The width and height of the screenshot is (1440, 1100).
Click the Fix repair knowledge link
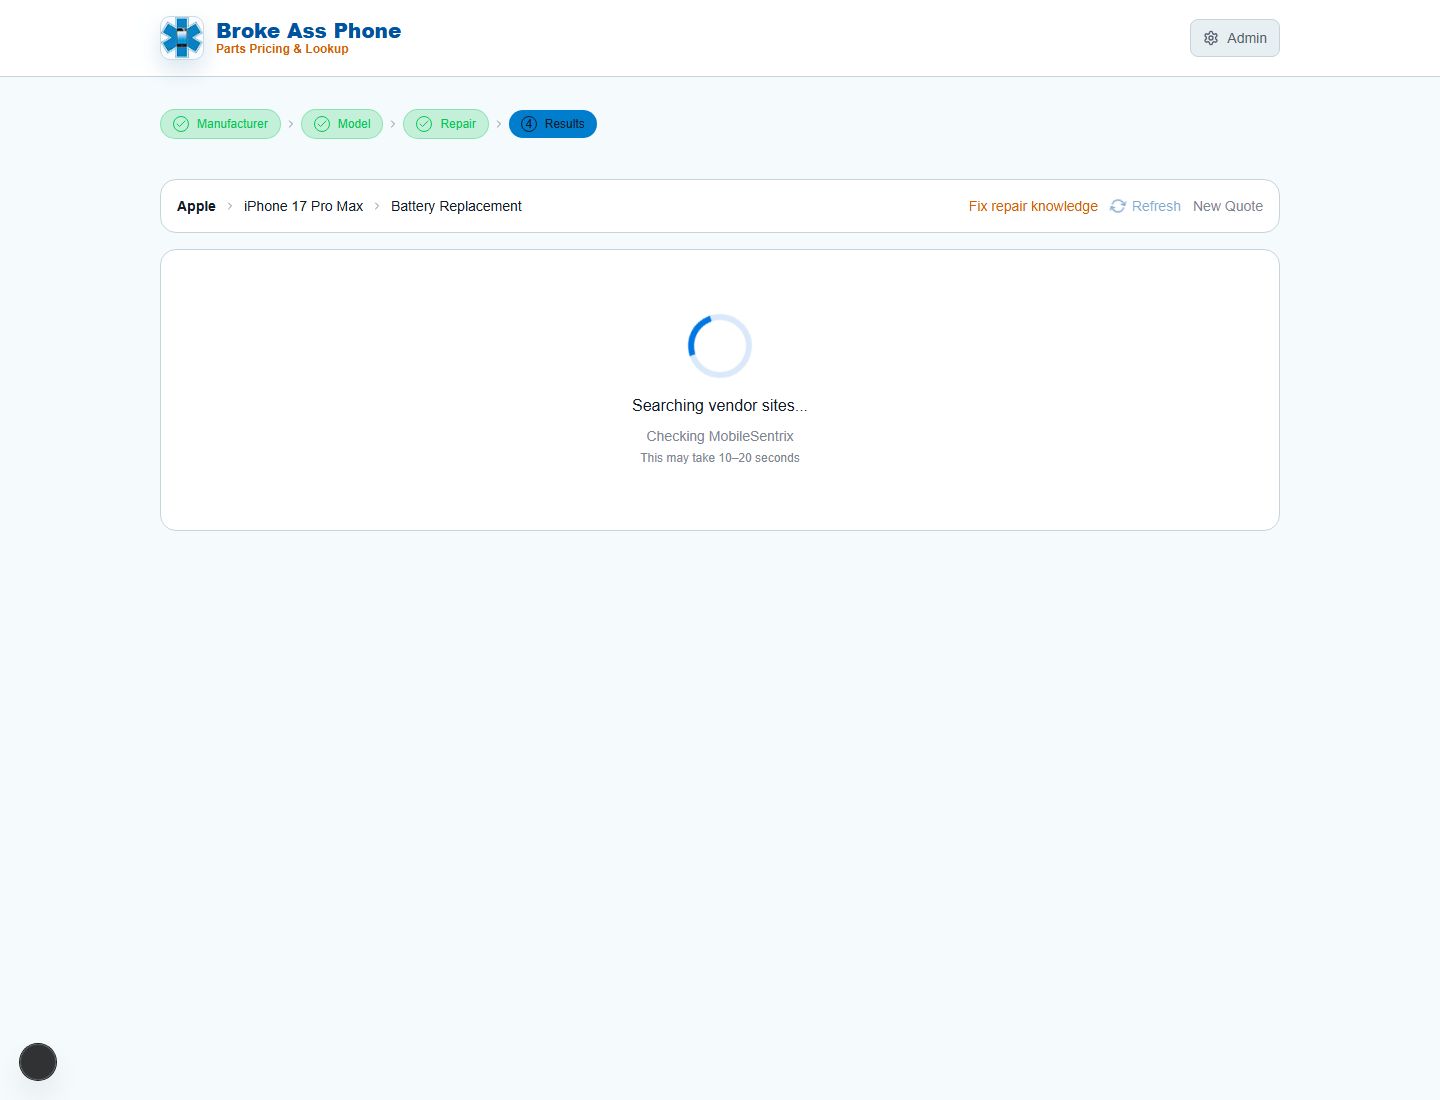(1033, 206)
